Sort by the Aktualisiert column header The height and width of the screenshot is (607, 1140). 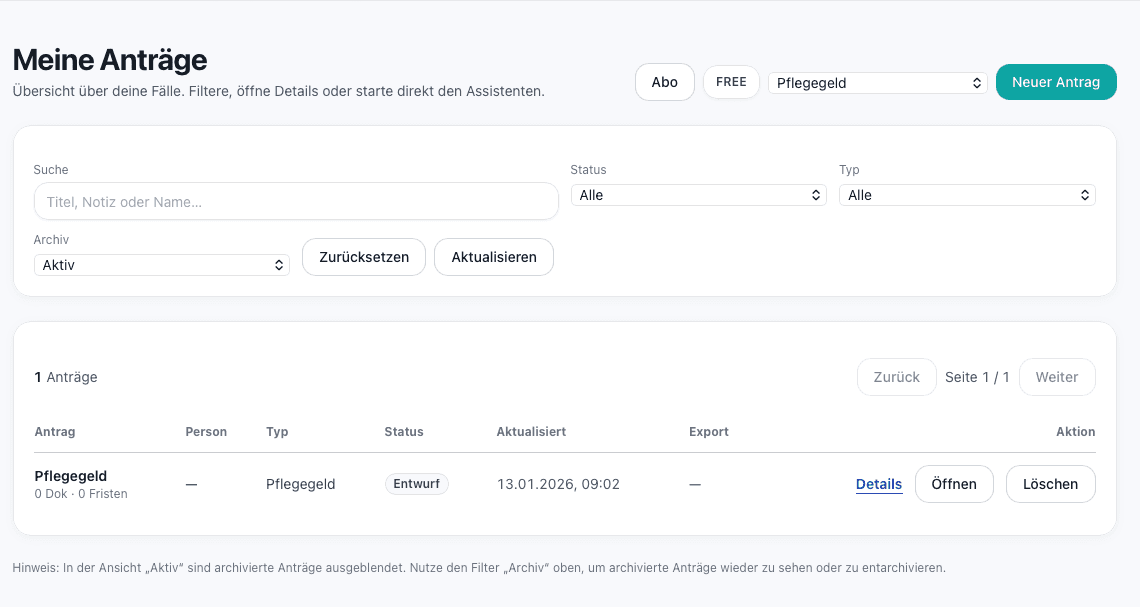pos(530,431)
